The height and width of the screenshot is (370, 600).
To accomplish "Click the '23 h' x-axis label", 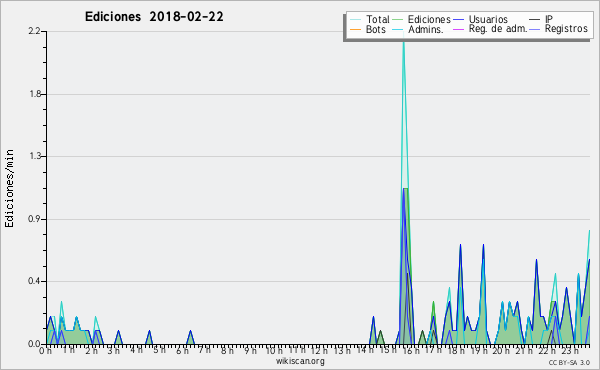I will (x=570, y=351).
